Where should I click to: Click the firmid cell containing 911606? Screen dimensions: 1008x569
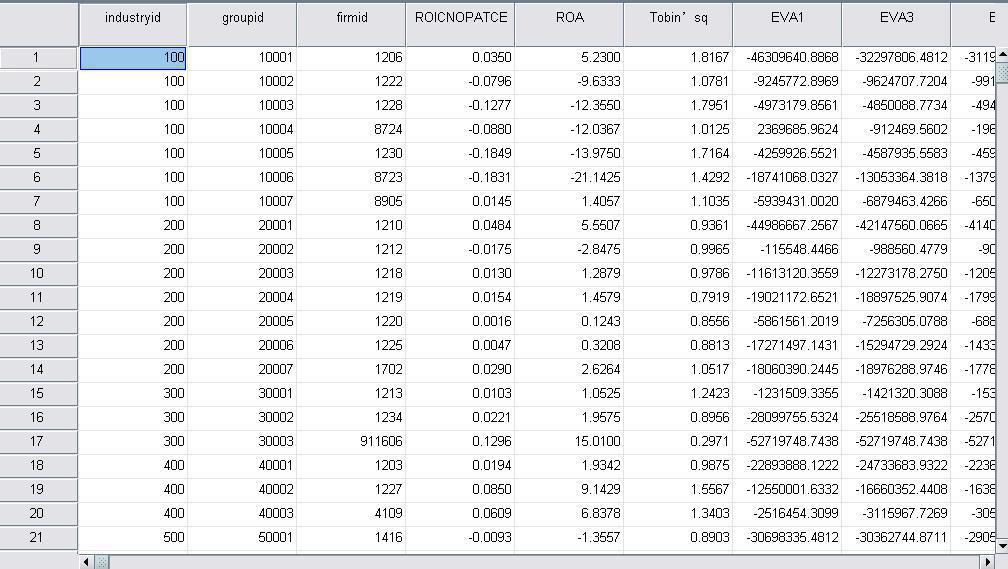(x=351, y=441)
